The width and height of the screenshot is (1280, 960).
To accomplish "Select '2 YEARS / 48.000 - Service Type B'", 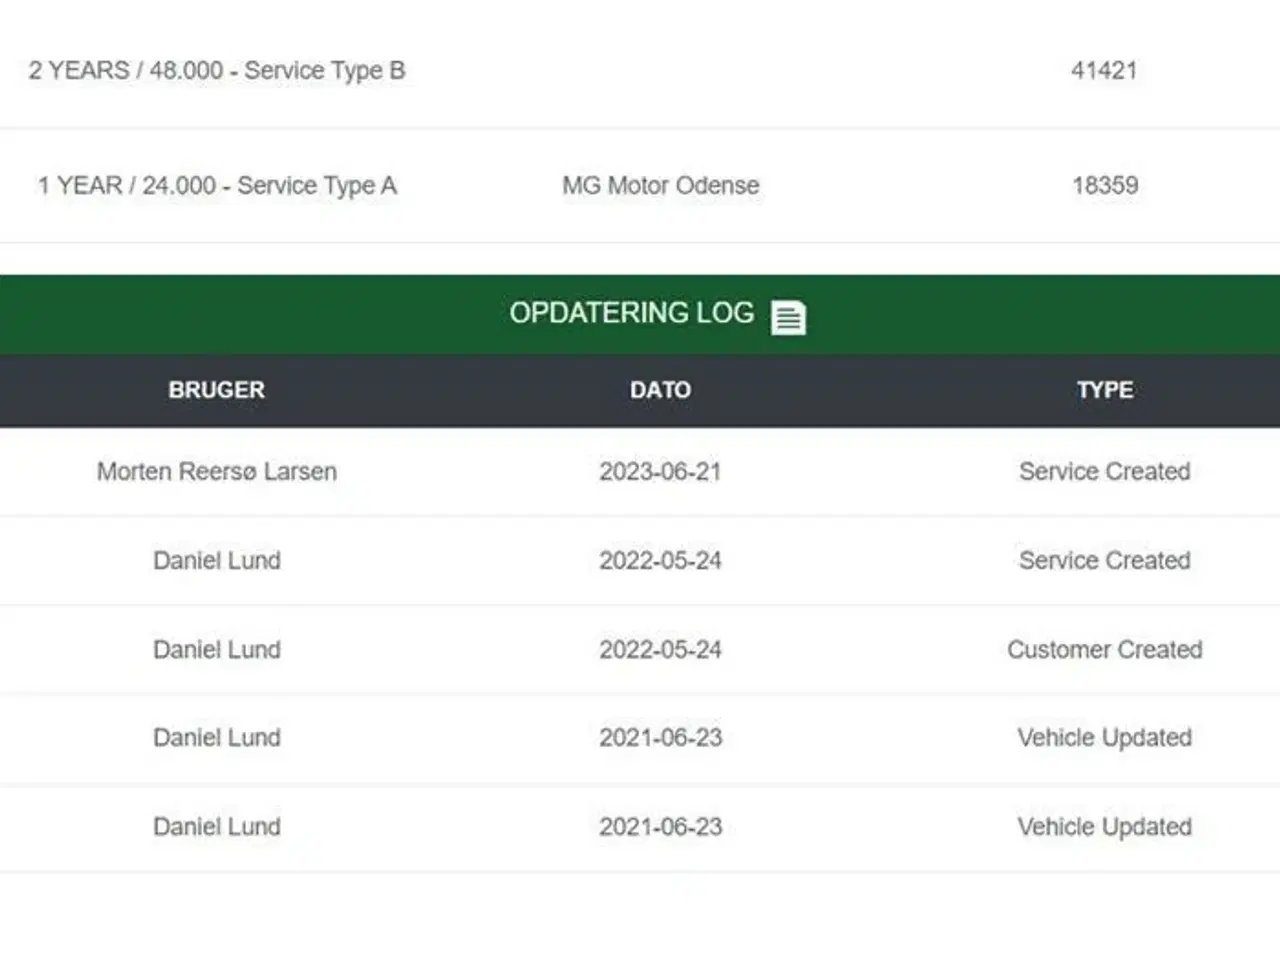I will coord(217,71).
